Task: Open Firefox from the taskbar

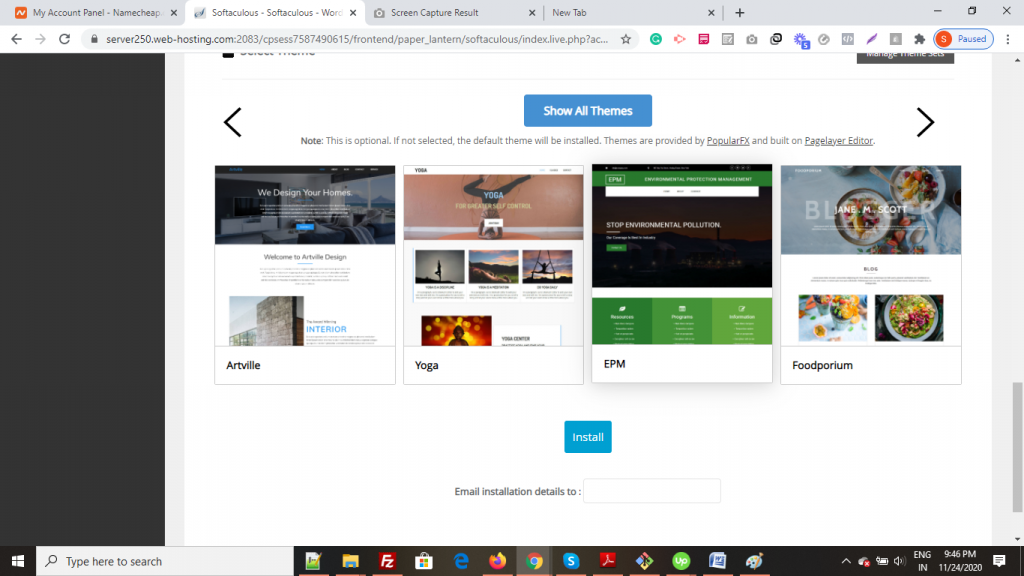Action: [x=497, y=561]
